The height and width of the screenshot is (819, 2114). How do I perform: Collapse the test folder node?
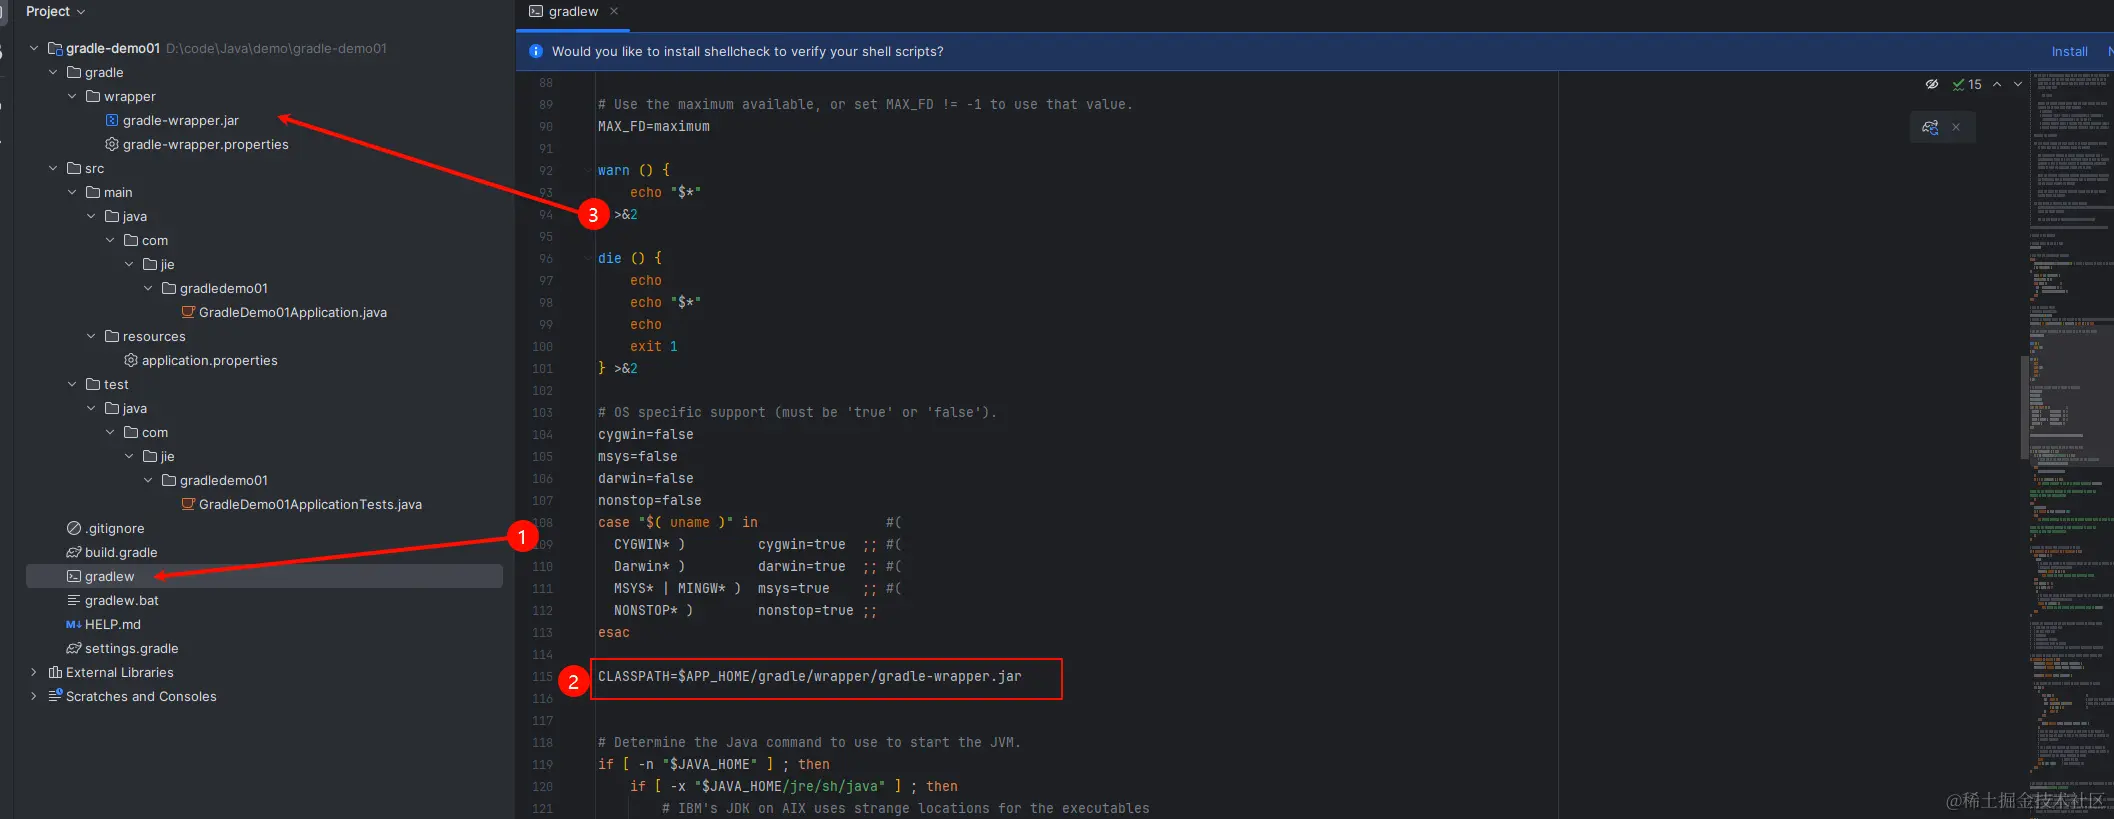(x=72, y=384)
